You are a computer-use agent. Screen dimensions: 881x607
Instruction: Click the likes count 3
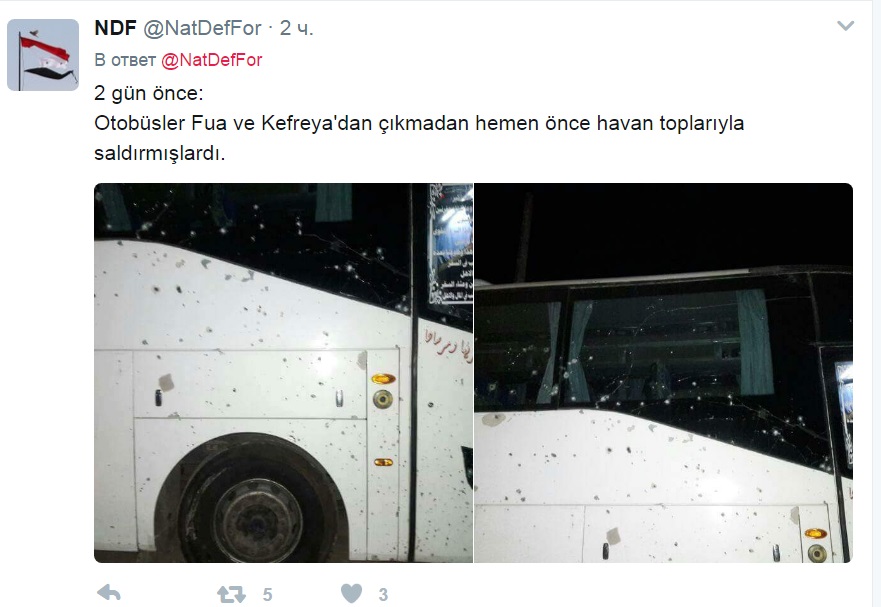tap(383, 594)
